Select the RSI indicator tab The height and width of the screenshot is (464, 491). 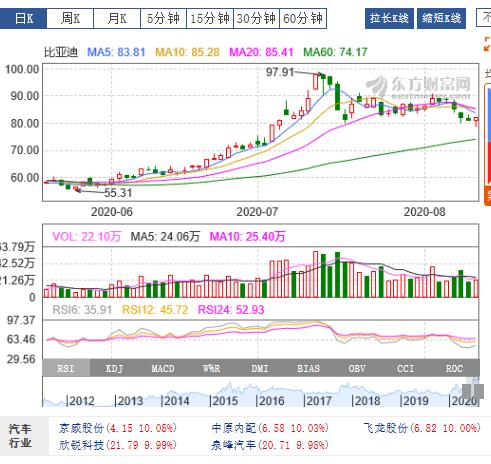pyautogui.click(x=66, y=368)
